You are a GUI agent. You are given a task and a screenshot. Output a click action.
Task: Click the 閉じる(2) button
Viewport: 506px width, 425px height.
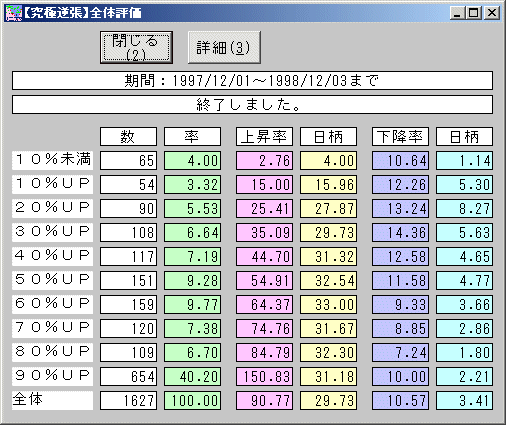(136, 47)
